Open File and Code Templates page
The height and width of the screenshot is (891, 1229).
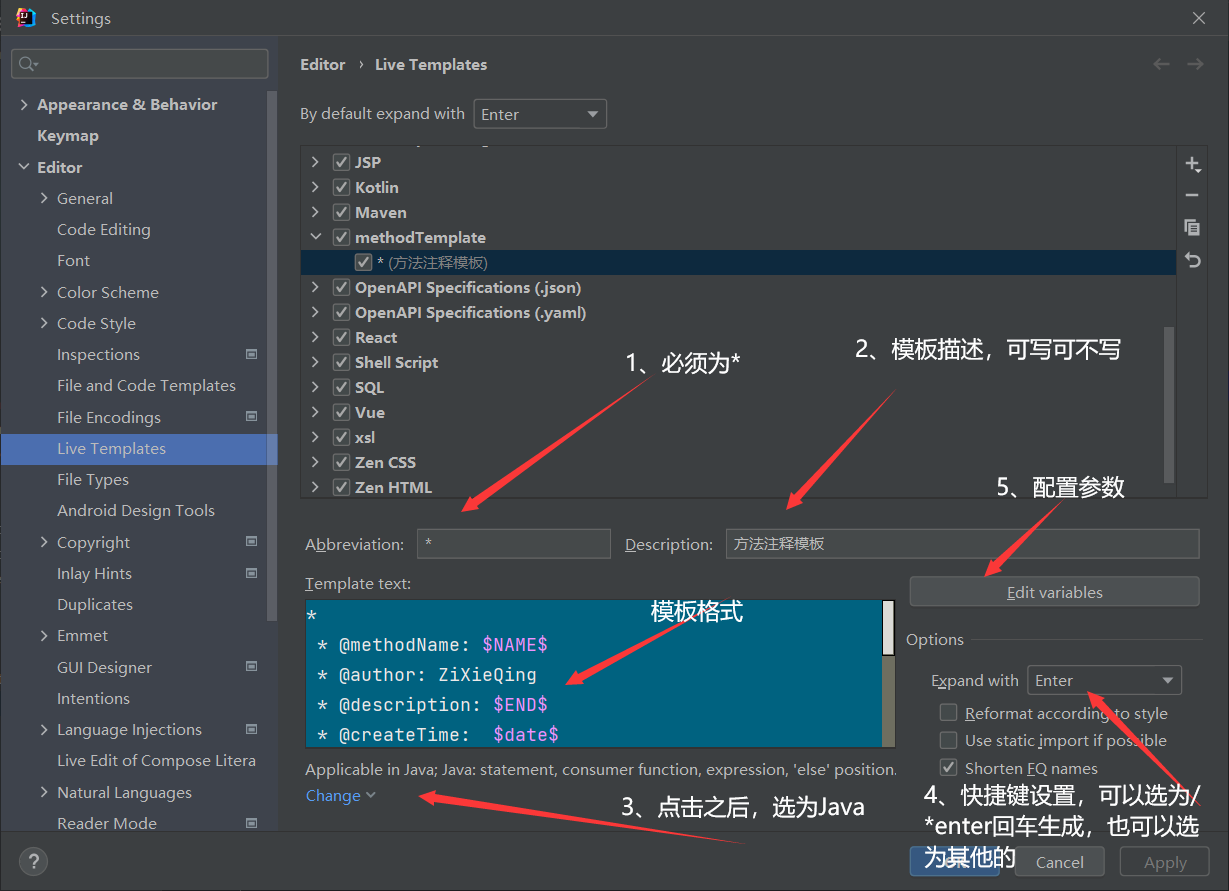(x=146, y=385)
